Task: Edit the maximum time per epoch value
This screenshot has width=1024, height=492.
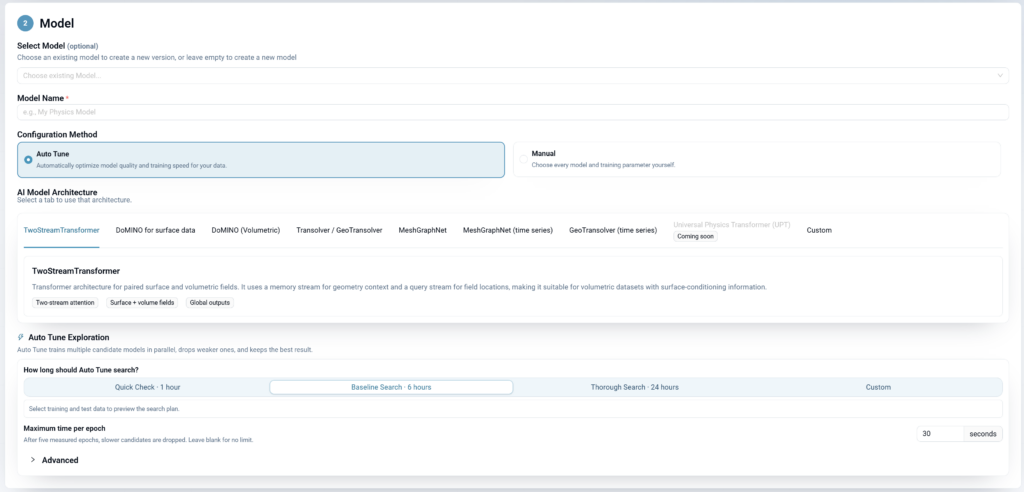Action: pyautogui.click(x=940, y=434)
